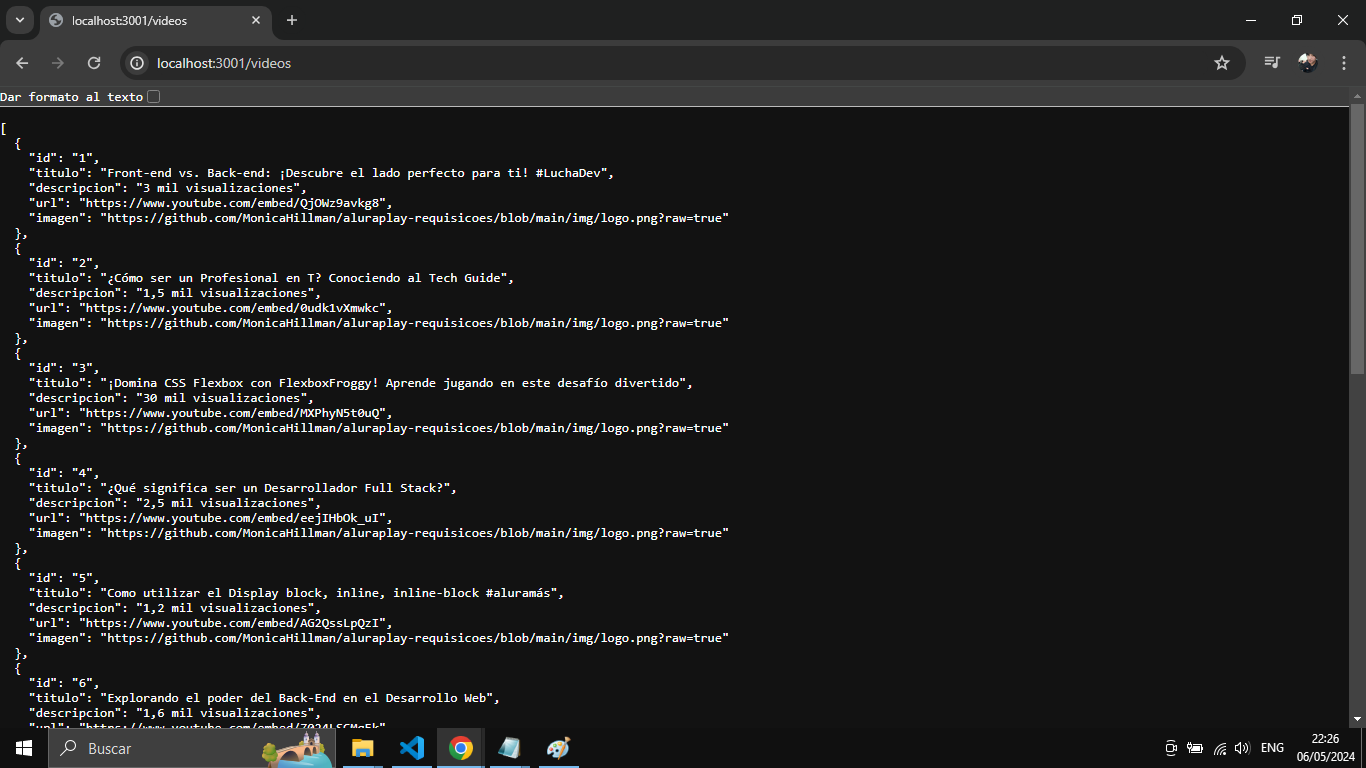Click the page scrollbar thumb
Viewport: 1366px width, 768px height.
1357,238
